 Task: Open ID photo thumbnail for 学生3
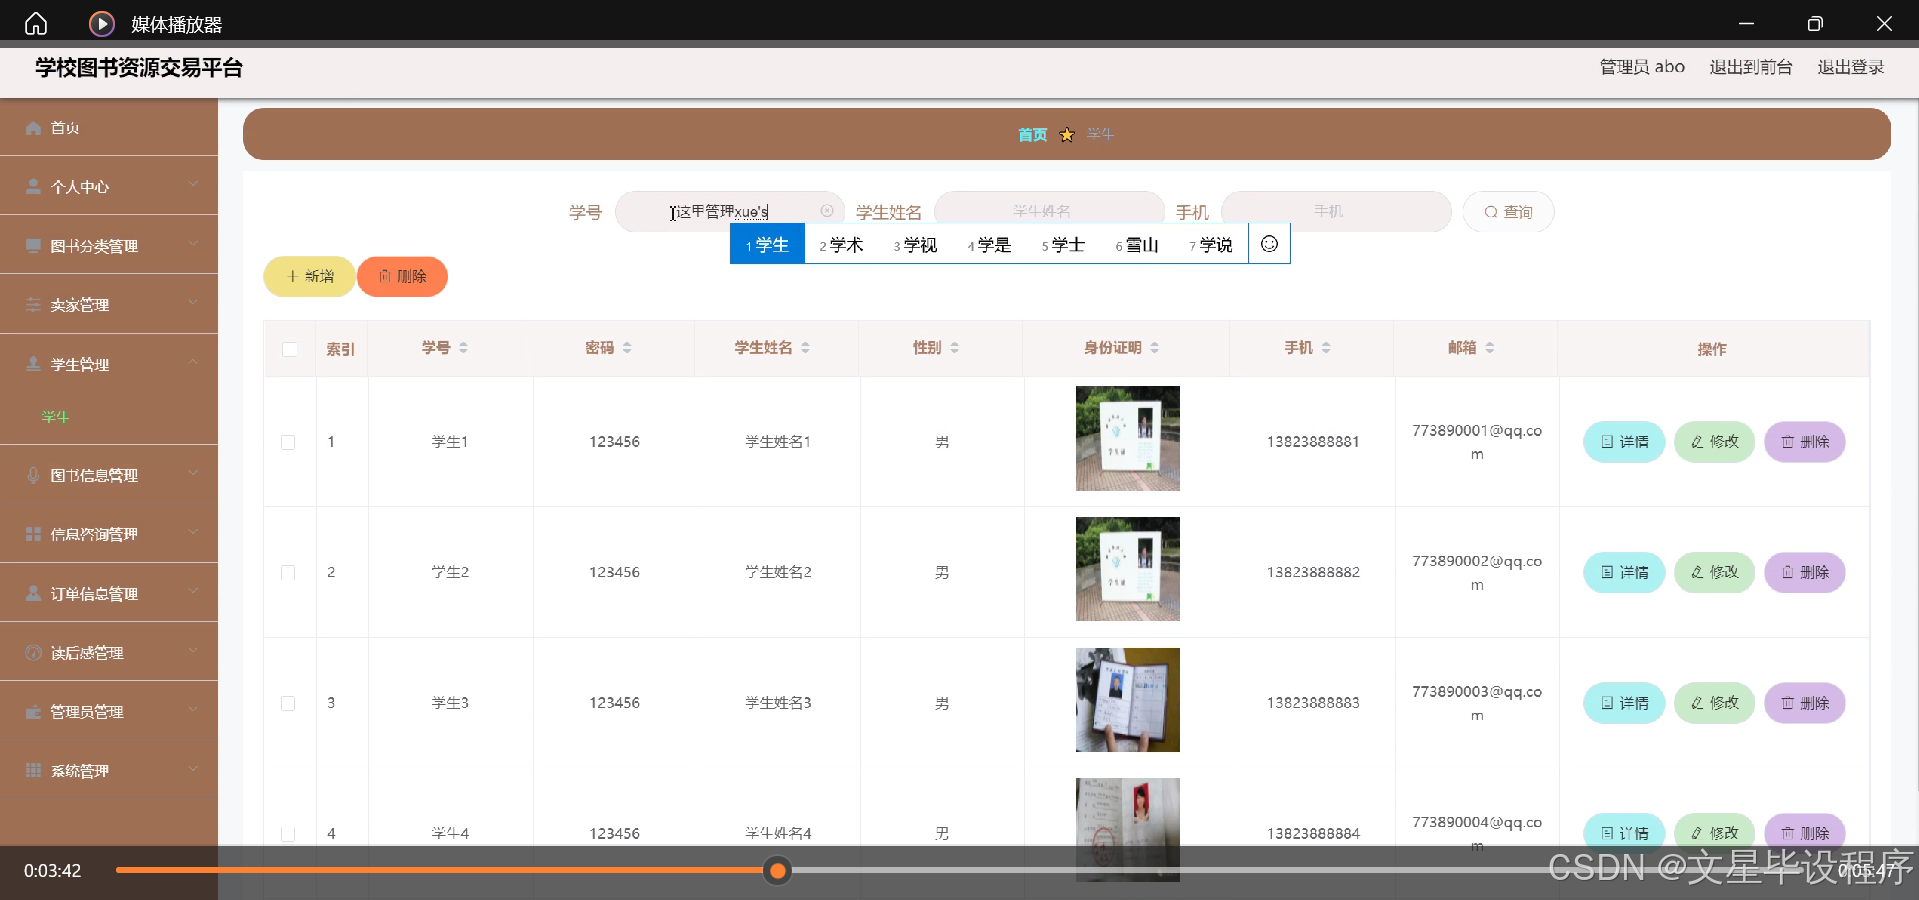pyautogui.click(x=1128, y=700)
